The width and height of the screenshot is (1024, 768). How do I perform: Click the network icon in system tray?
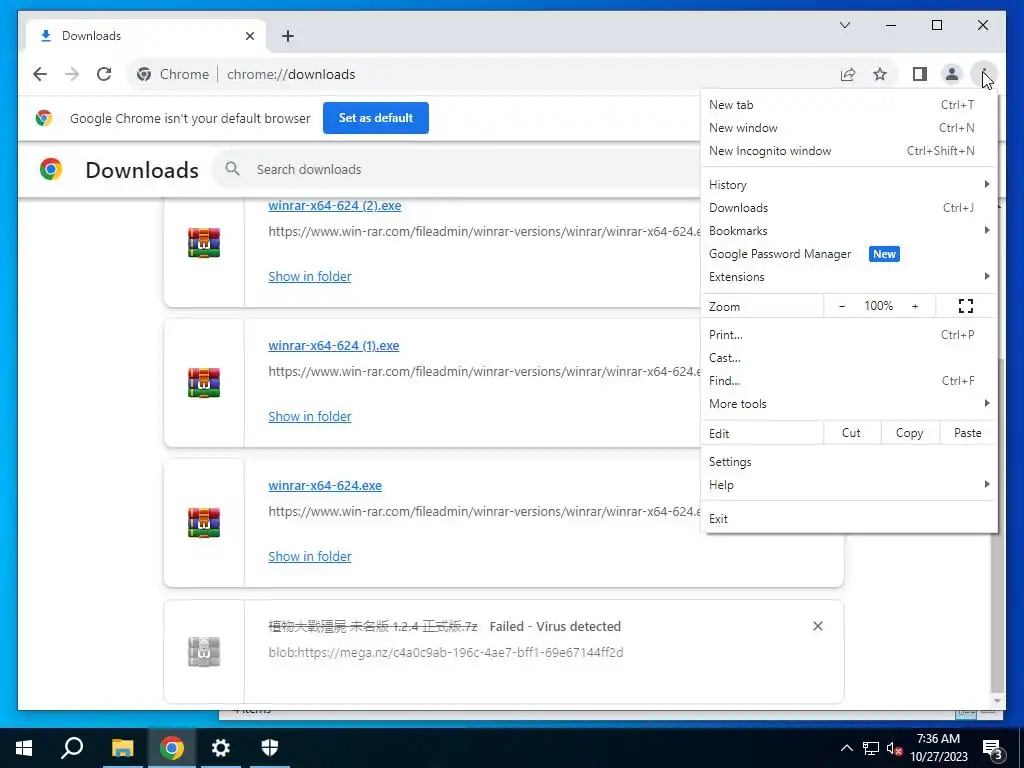(871, 748)
